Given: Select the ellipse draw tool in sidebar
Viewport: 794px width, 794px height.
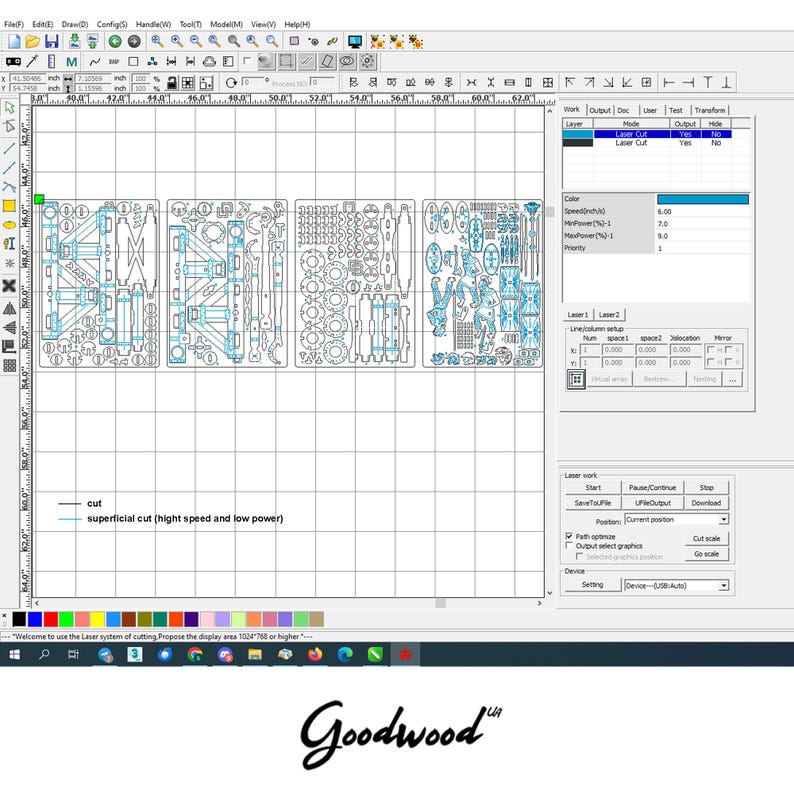Looking at the screenshot, I should pos(9,225).
